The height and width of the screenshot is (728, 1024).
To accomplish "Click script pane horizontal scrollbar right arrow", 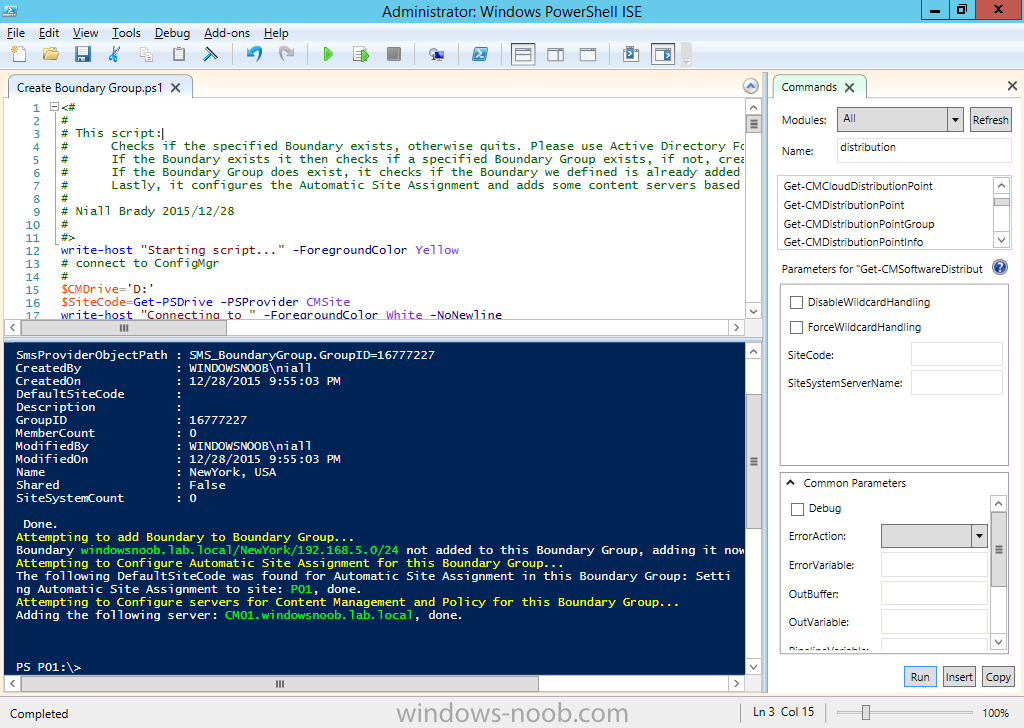I will [737, 328].
